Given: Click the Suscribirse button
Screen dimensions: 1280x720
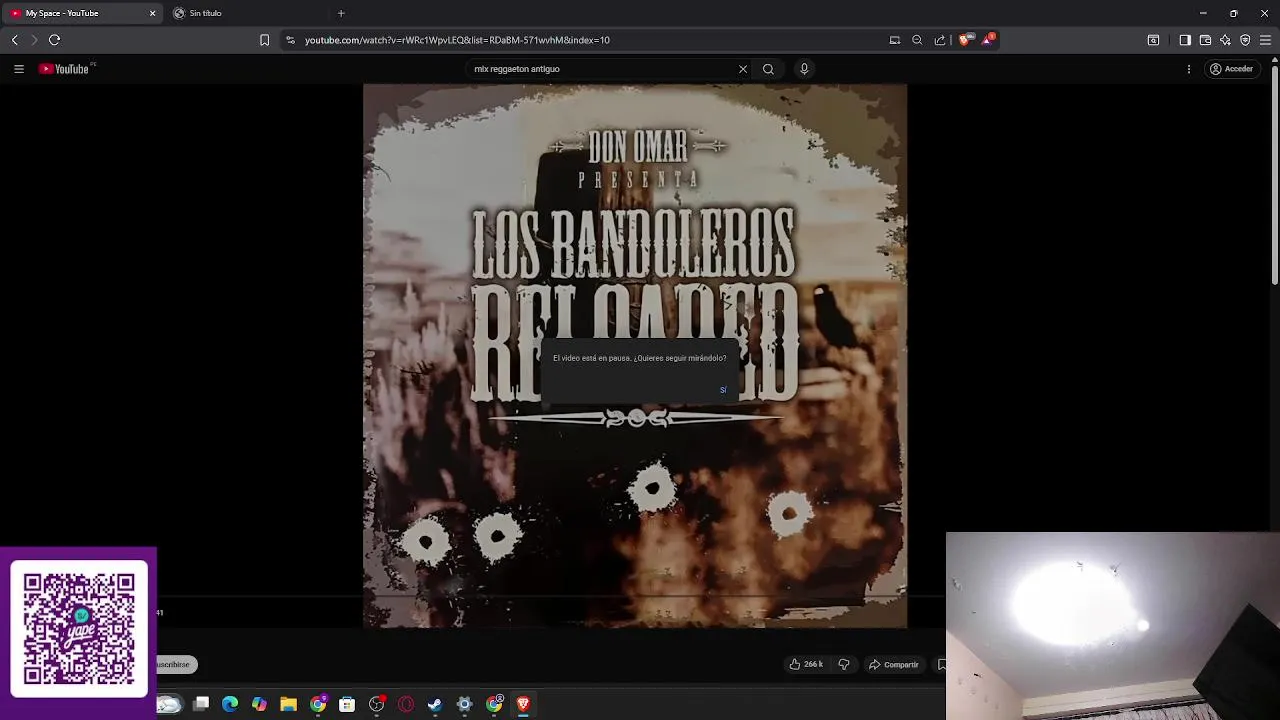Looking at the screenshot, I should [176, 664].
